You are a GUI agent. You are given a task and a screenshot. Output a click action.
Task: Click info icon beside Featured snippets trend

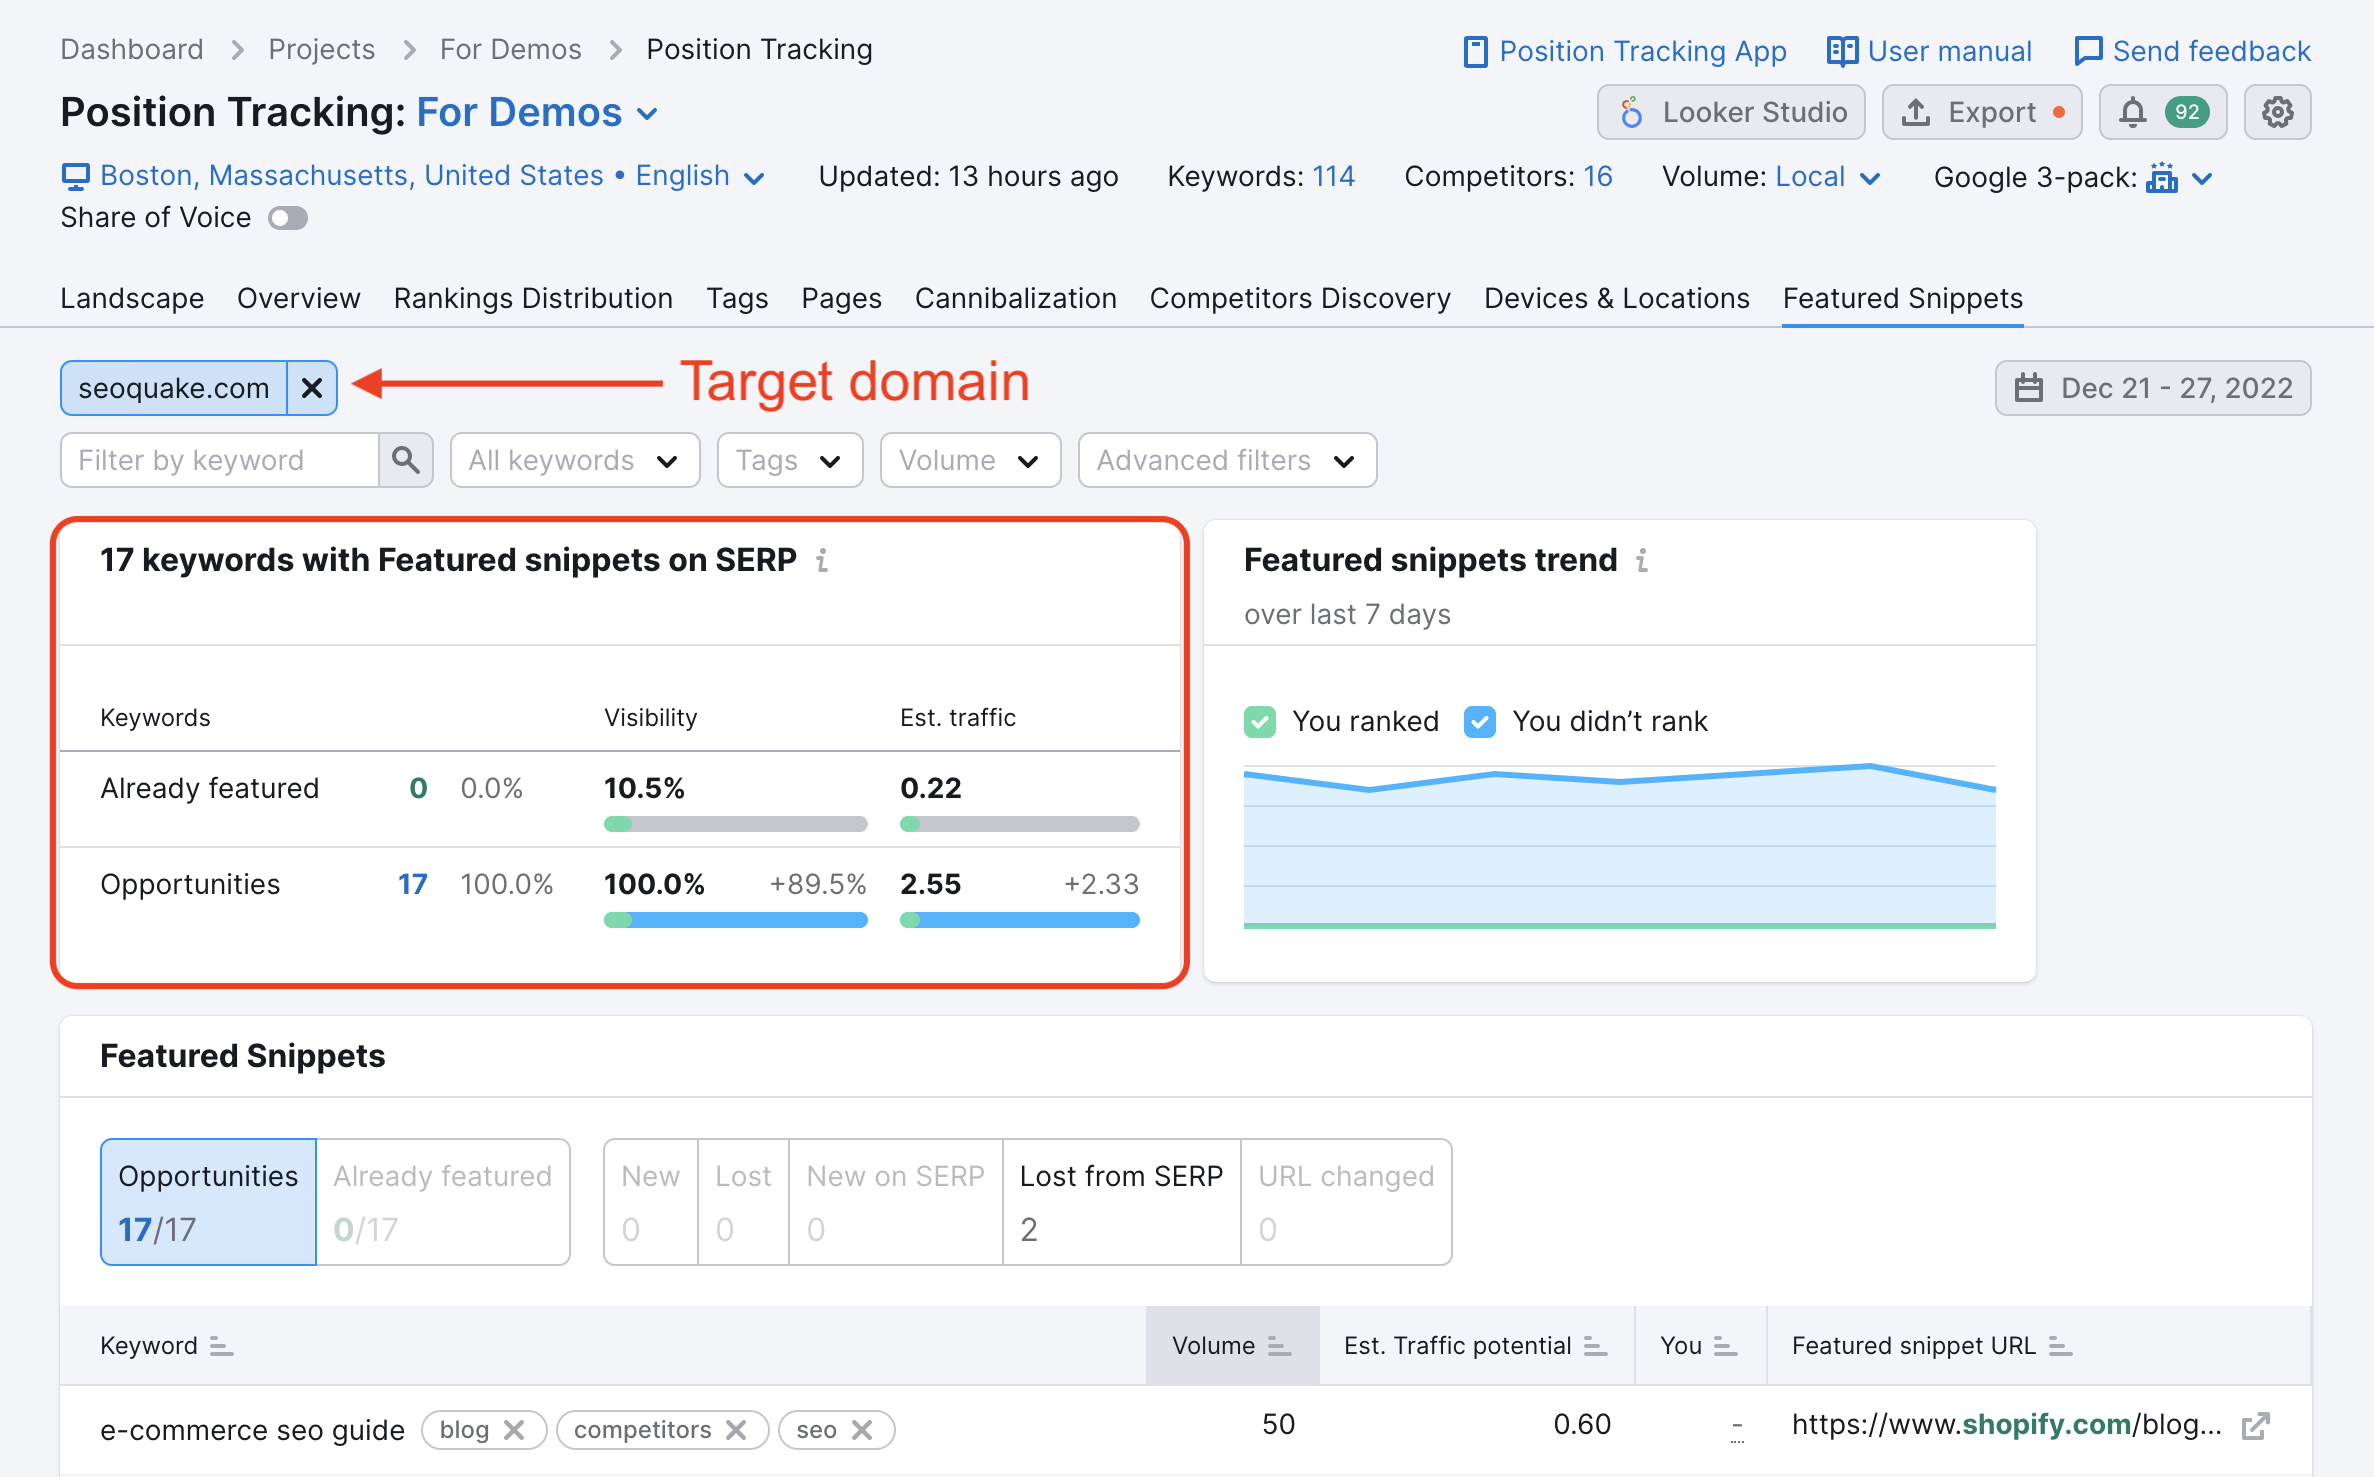[x=1642, y=561]
